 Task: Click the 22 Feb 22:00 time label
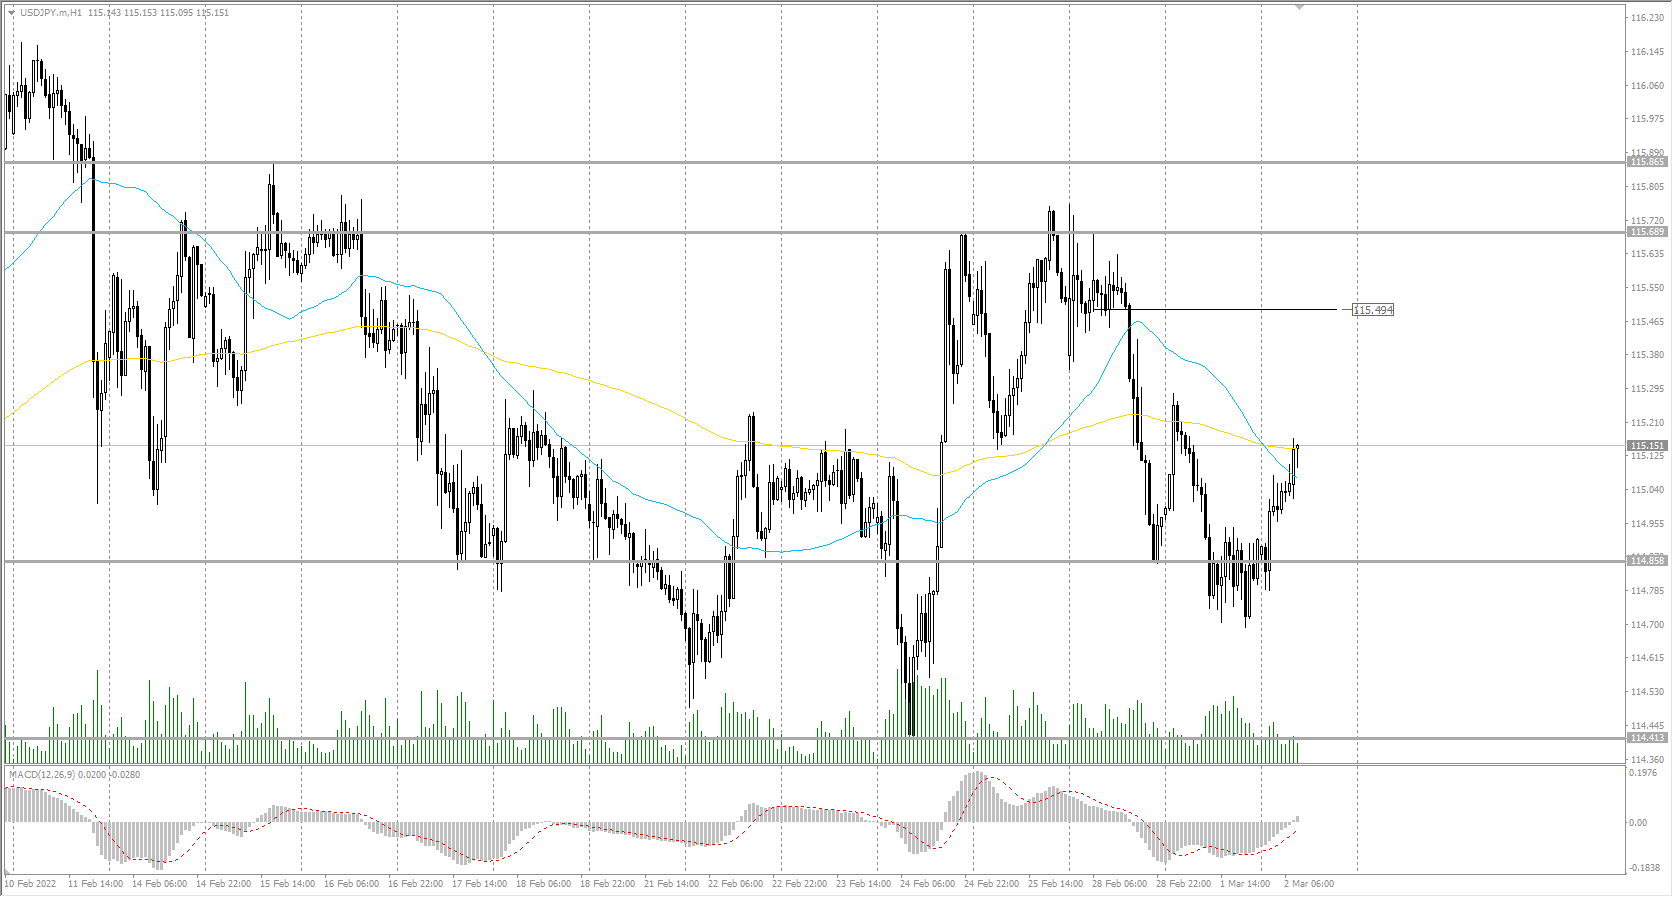pyautogui.click(x=800, y=884)
